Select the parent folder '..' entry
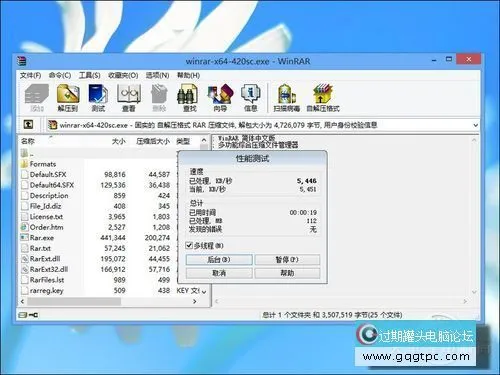The width and height of the screenshot is (500, 375). (x=28, y=154)
